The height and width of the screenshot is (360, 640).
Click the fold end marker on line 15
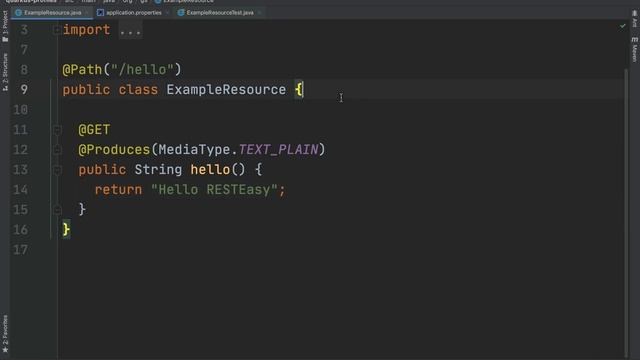point(57,210)
